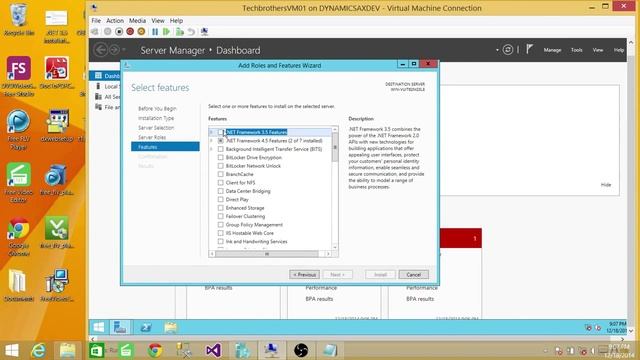
Task: Check the Data Center Bridging checkbox
Action: [x=220, y=191]
